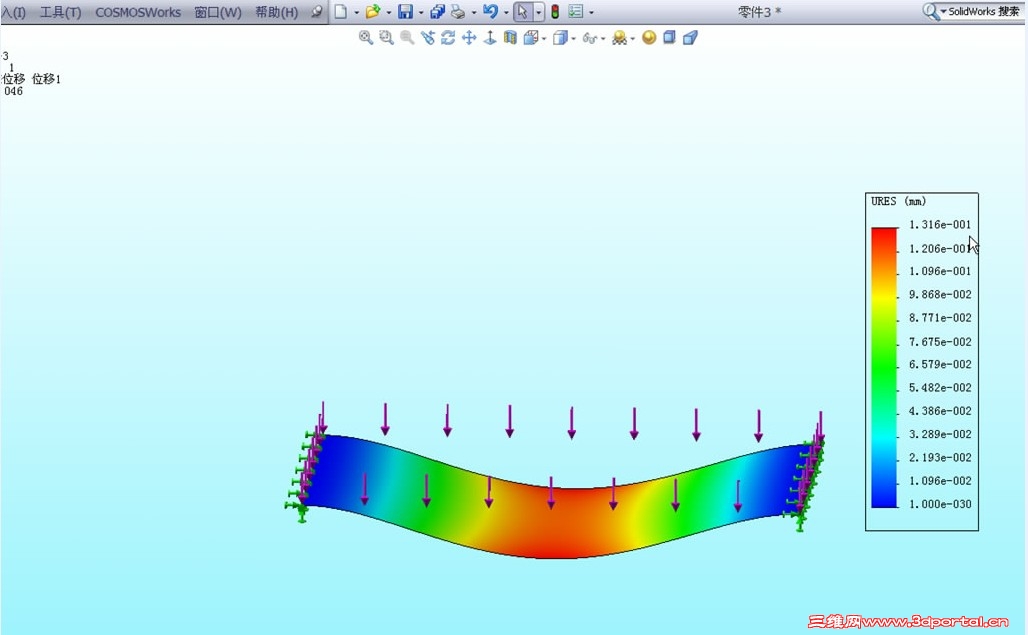The width and height of the screenshot is (1028, 635).
Task: Click the legend value 6.579e-002
Action: tap(939, 364)
